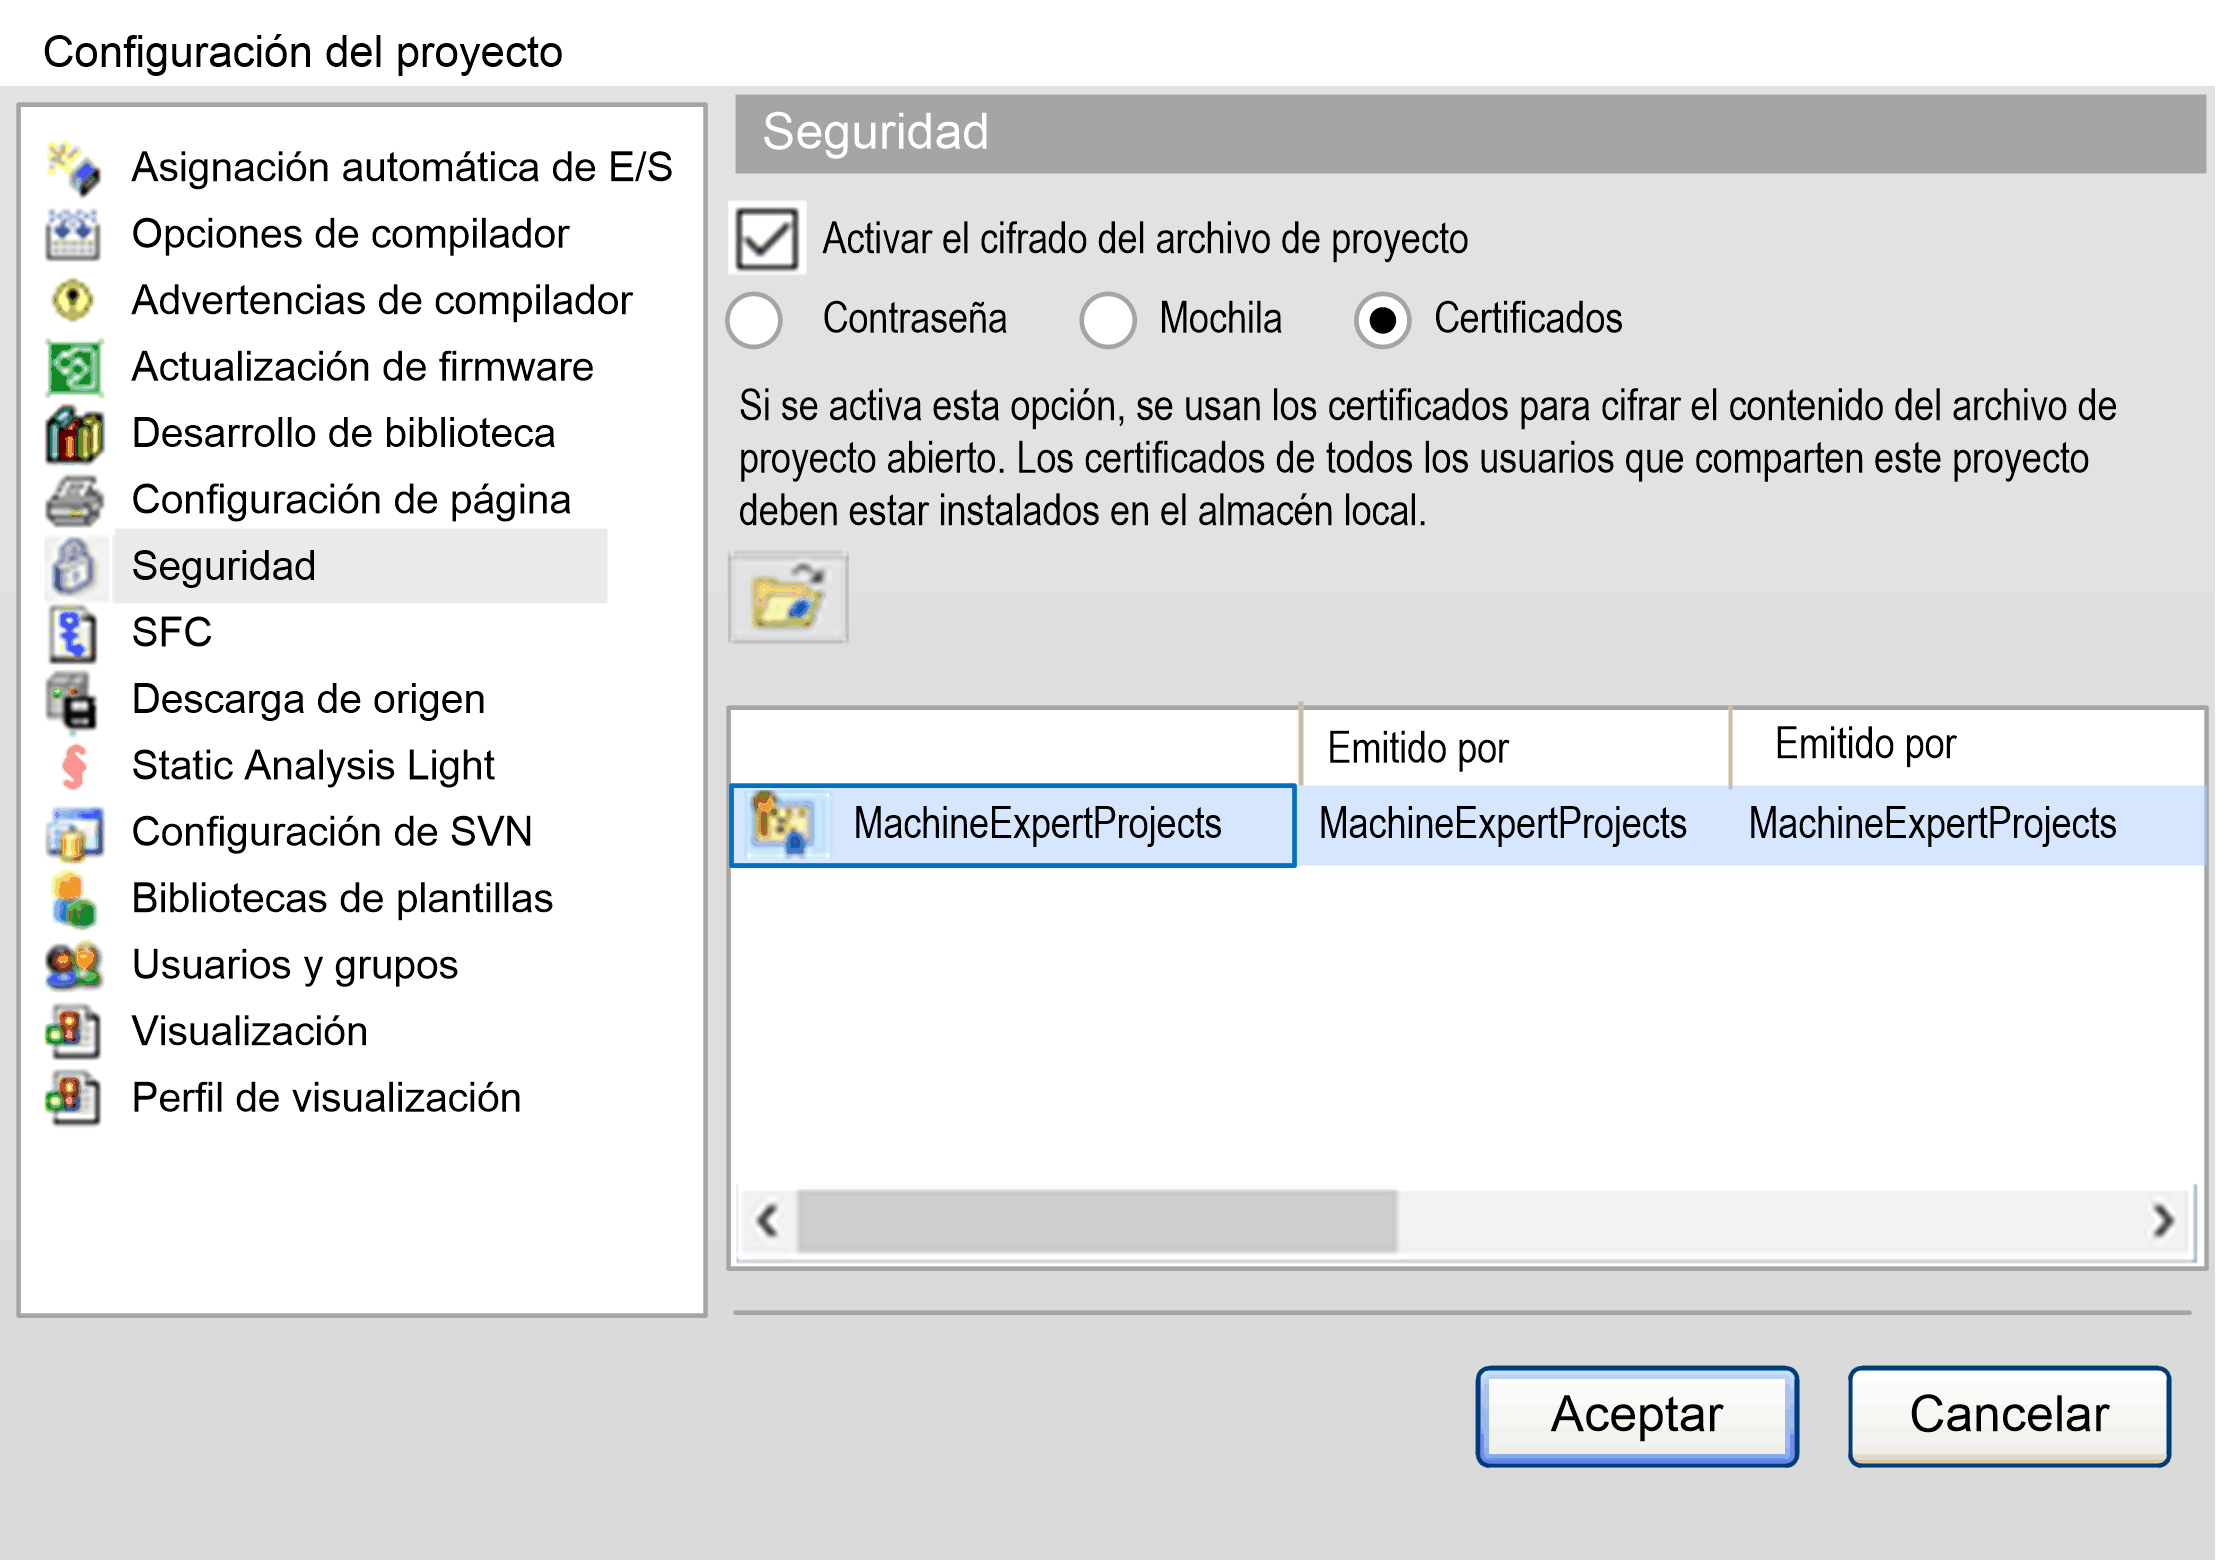
Task: Select the Certificados radio button
Action: tap(1382, 320)
